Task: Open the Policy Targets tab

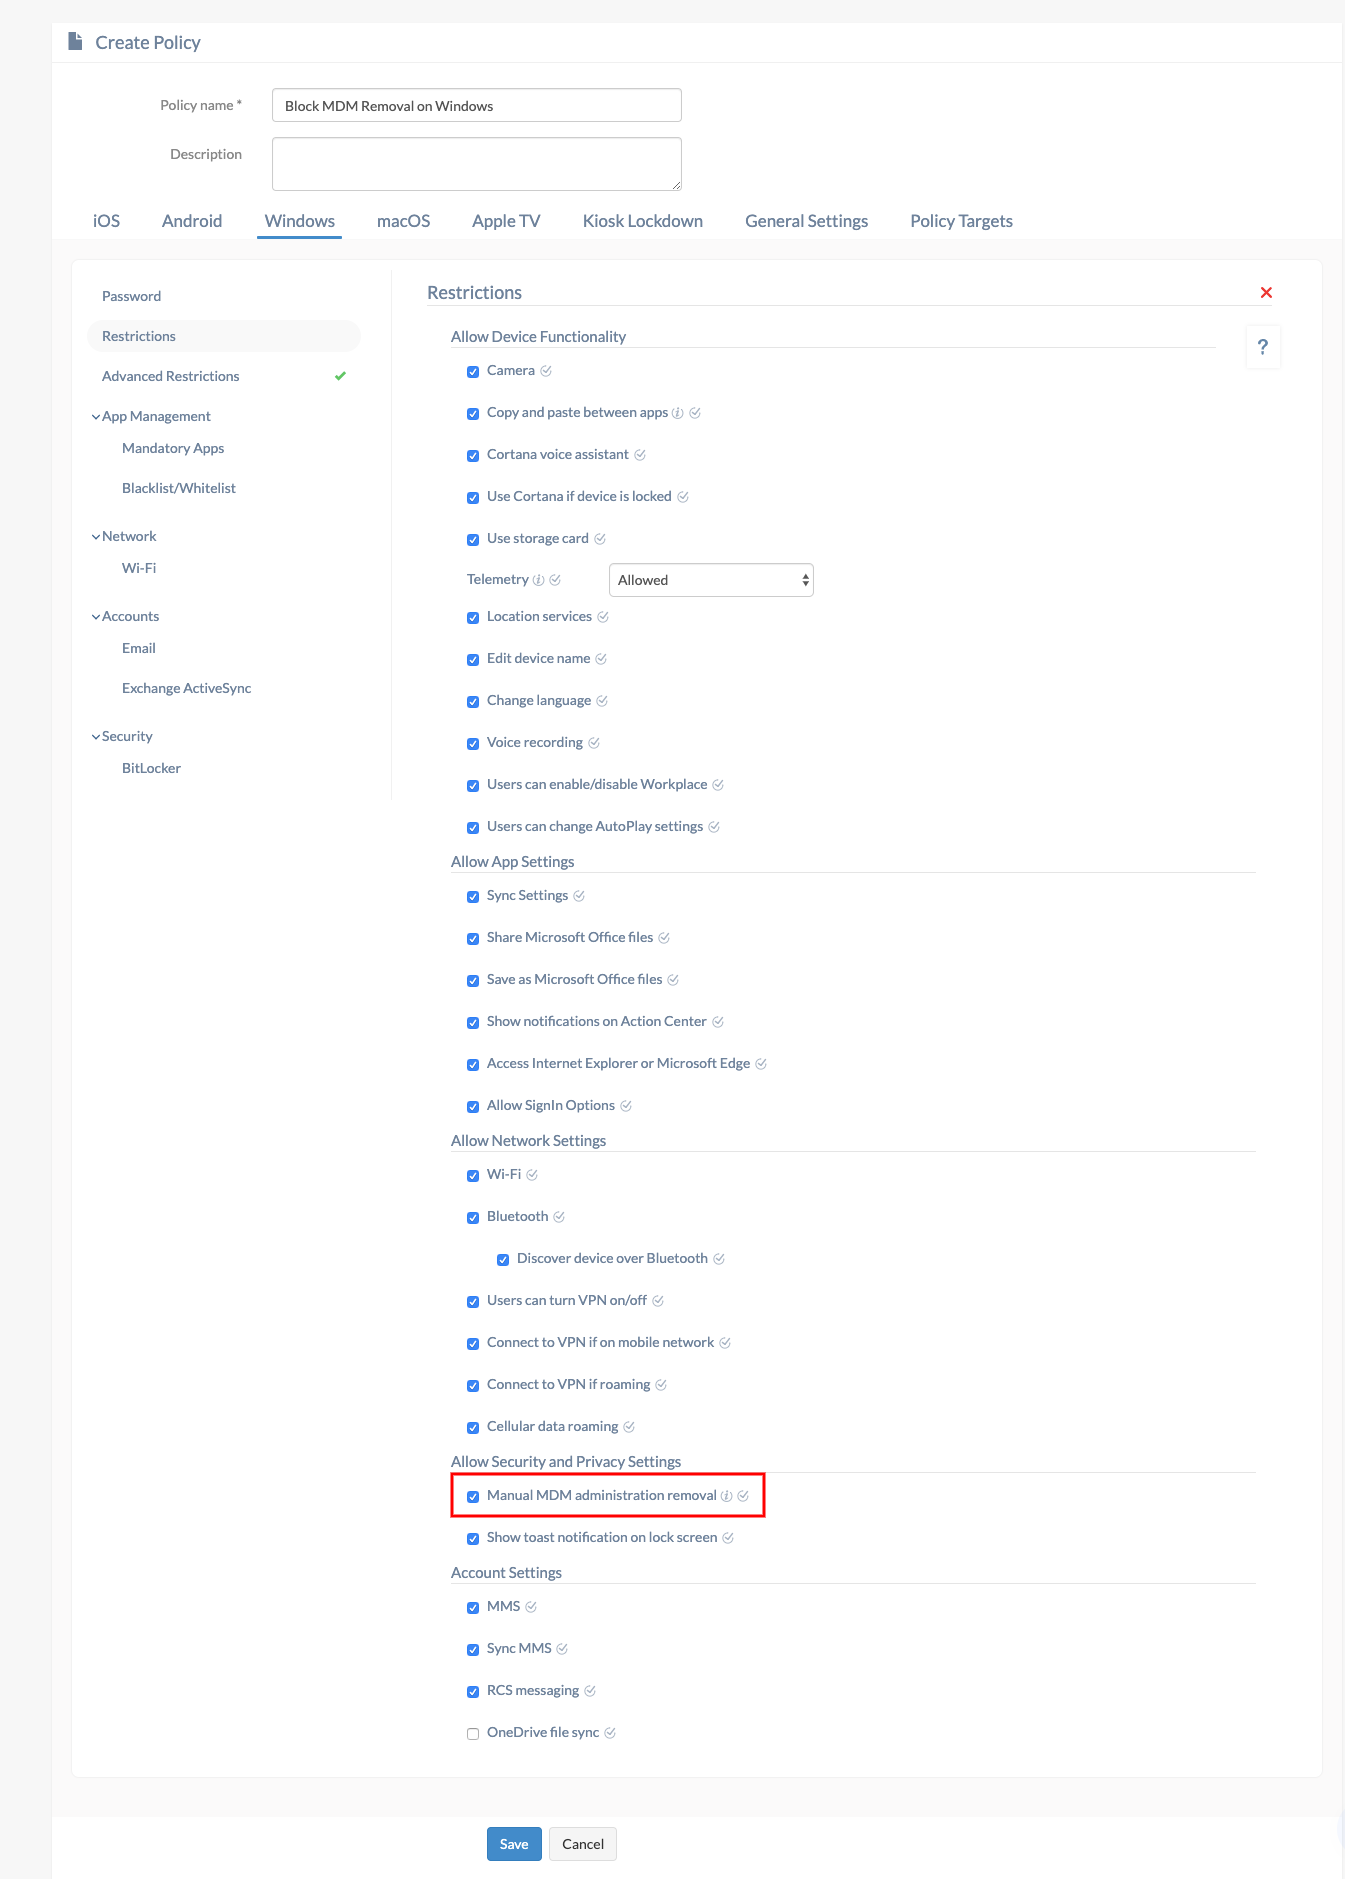Action: coord(961,221)
